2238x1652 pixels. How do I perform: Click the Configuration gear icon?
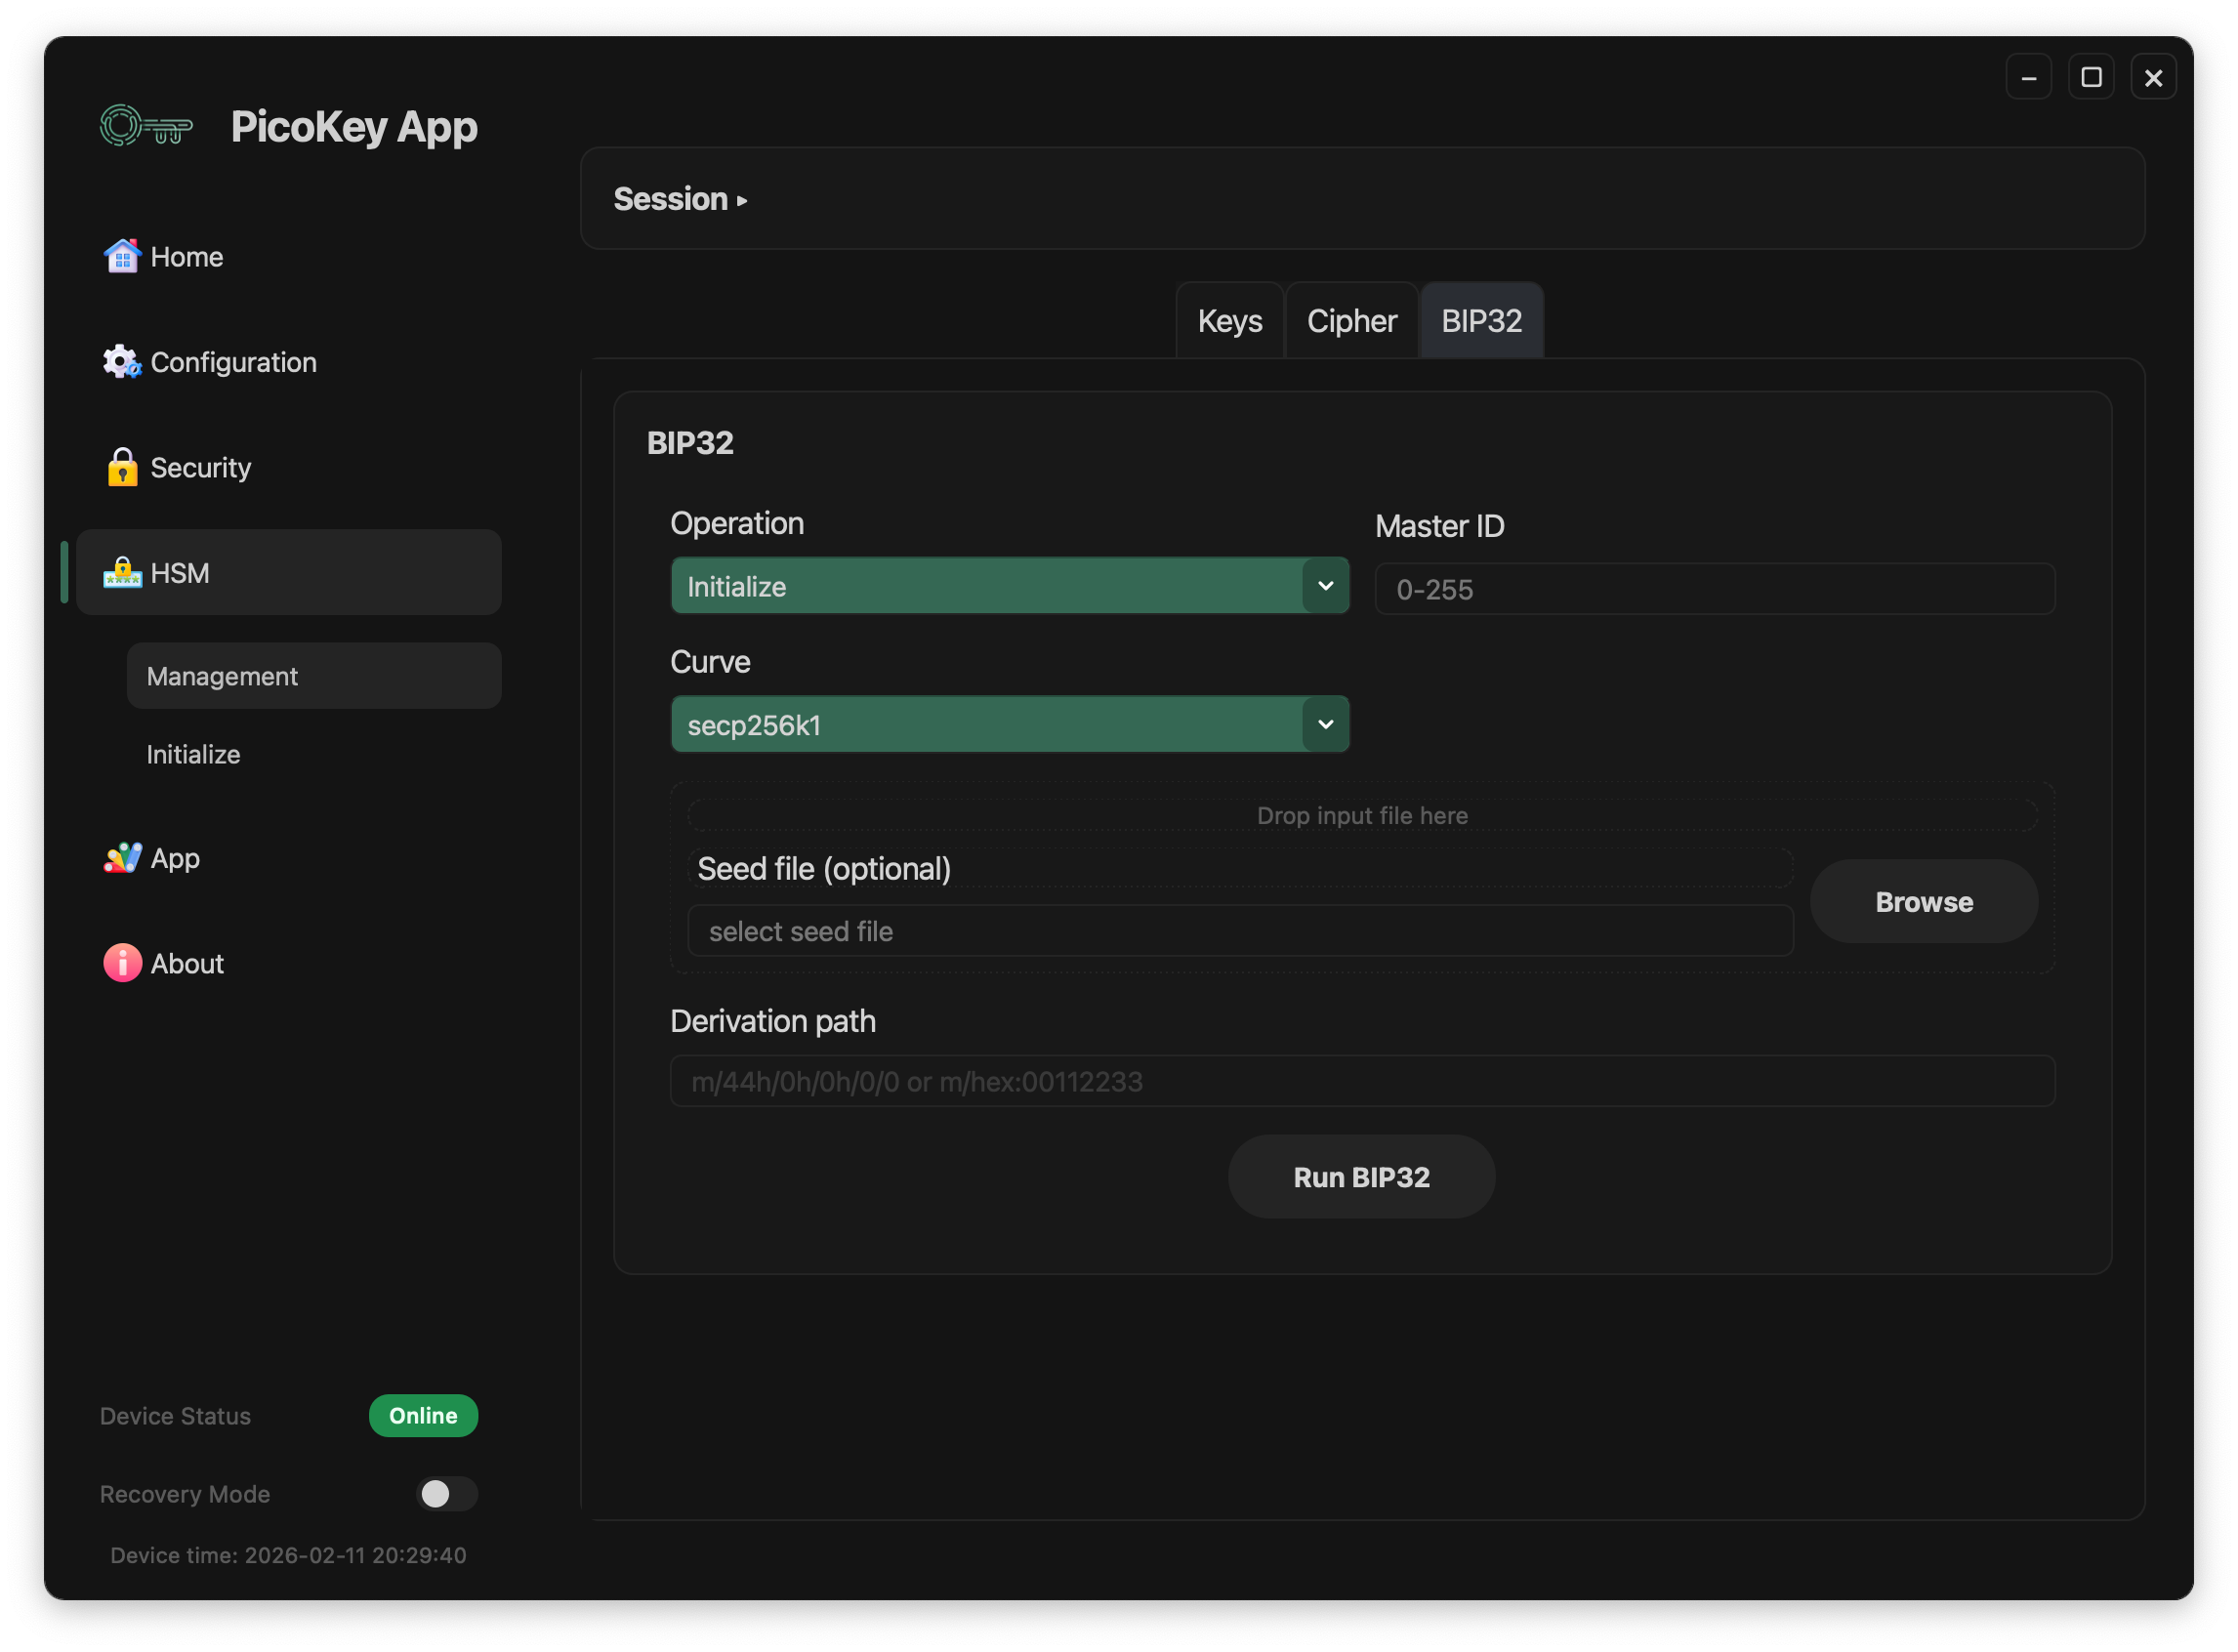tap(122, 362)
